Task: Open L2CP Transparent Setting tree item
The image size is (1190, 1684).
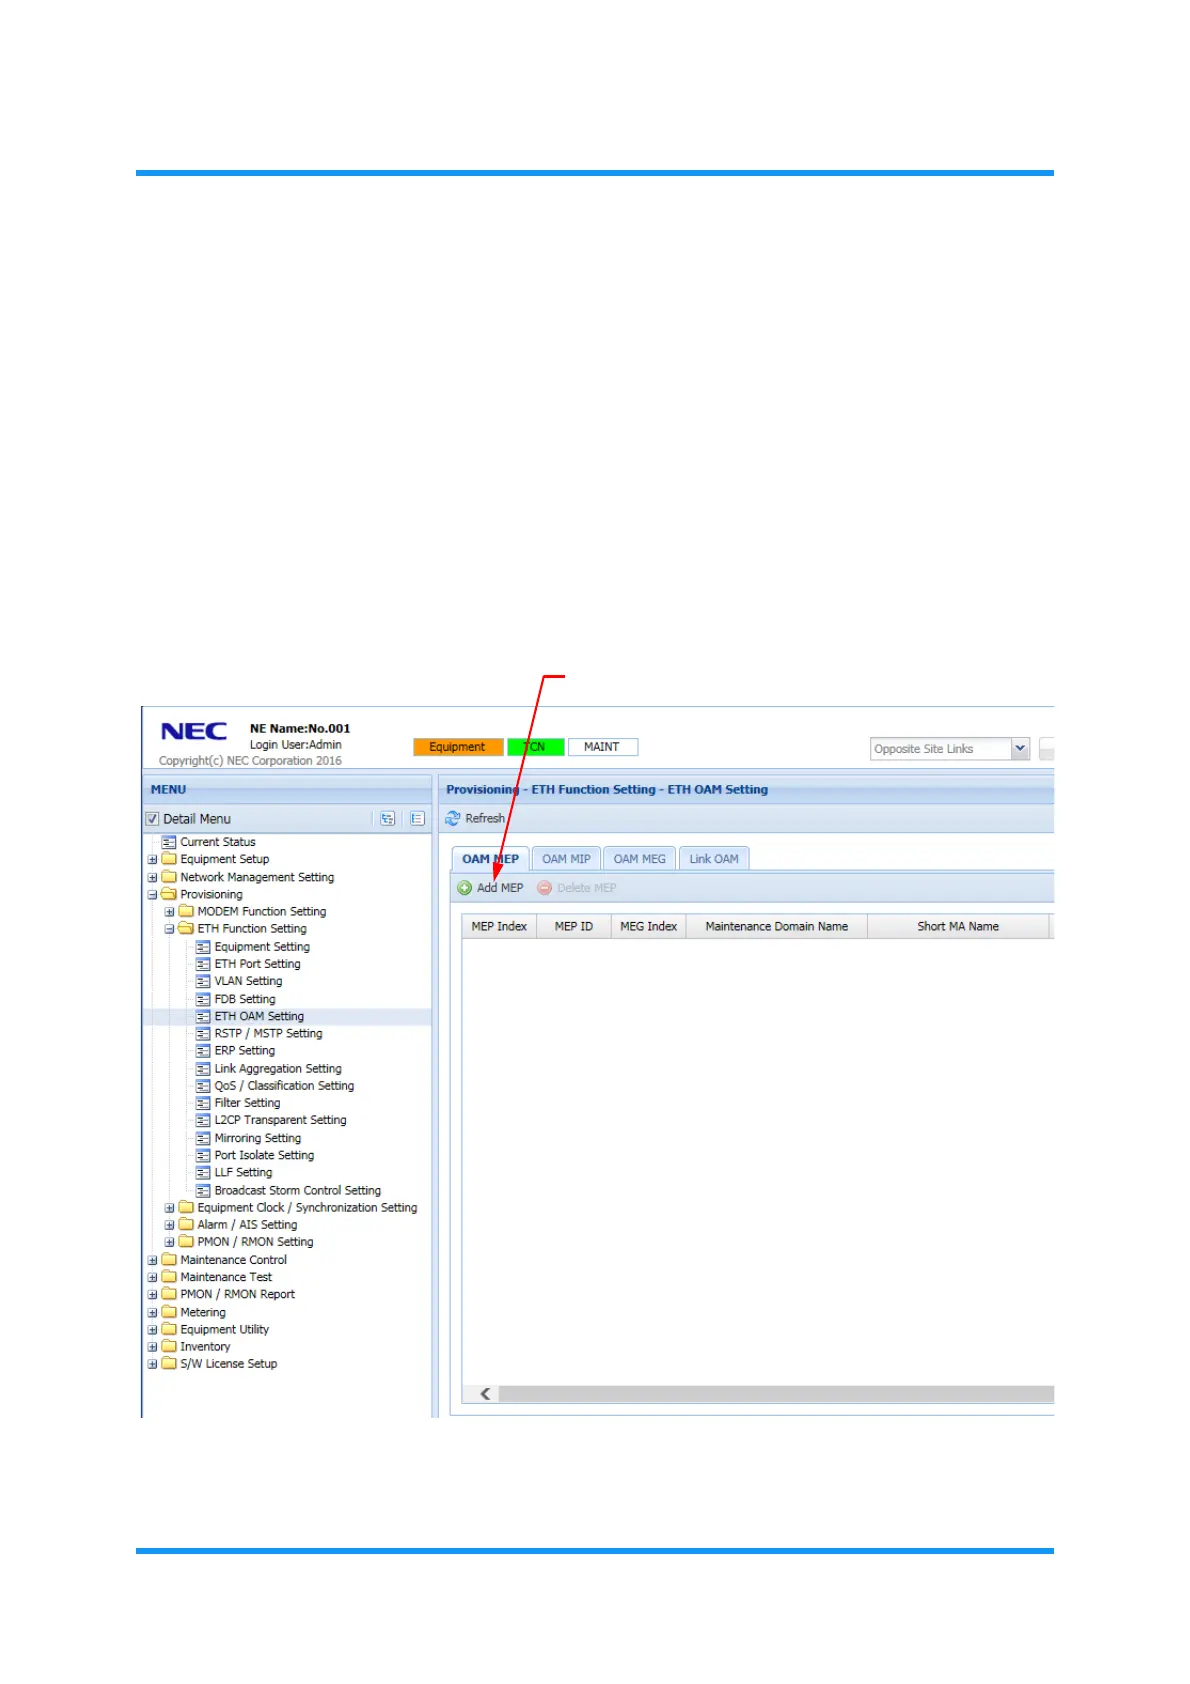Action: click(280, 1121)
